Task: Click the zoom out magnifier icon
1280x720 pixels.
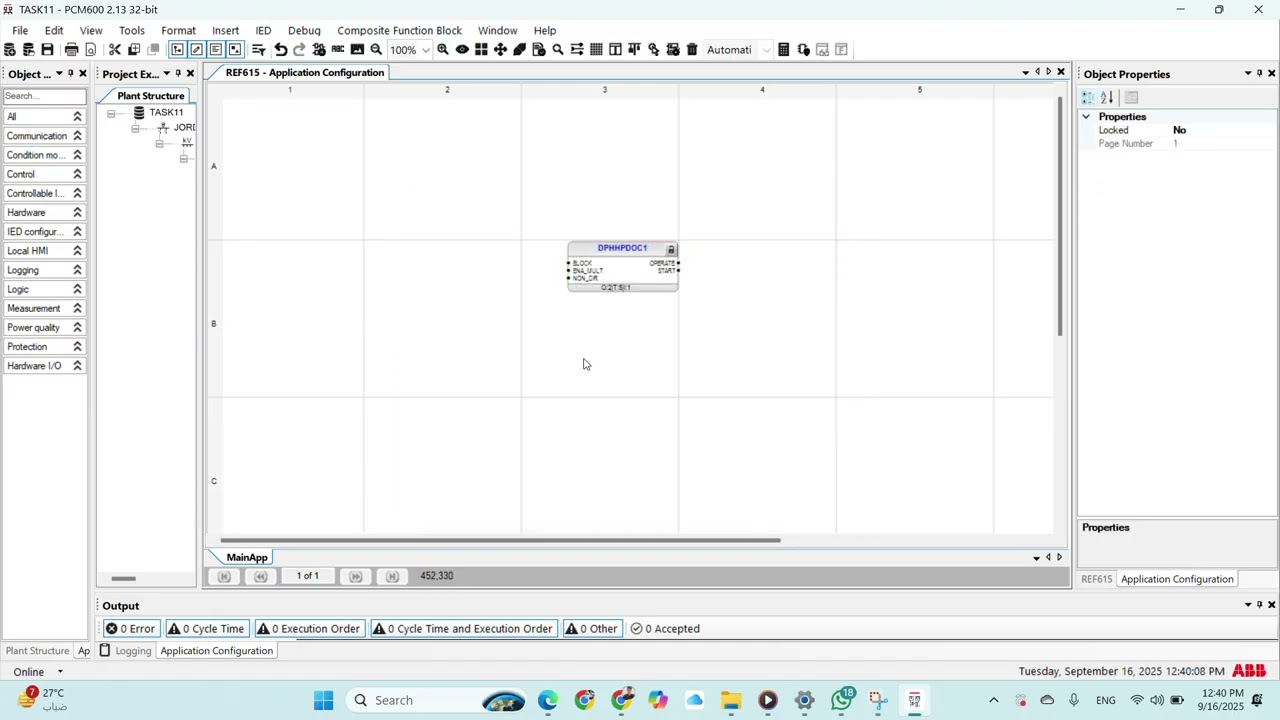Action: click(x=376, y=50)
